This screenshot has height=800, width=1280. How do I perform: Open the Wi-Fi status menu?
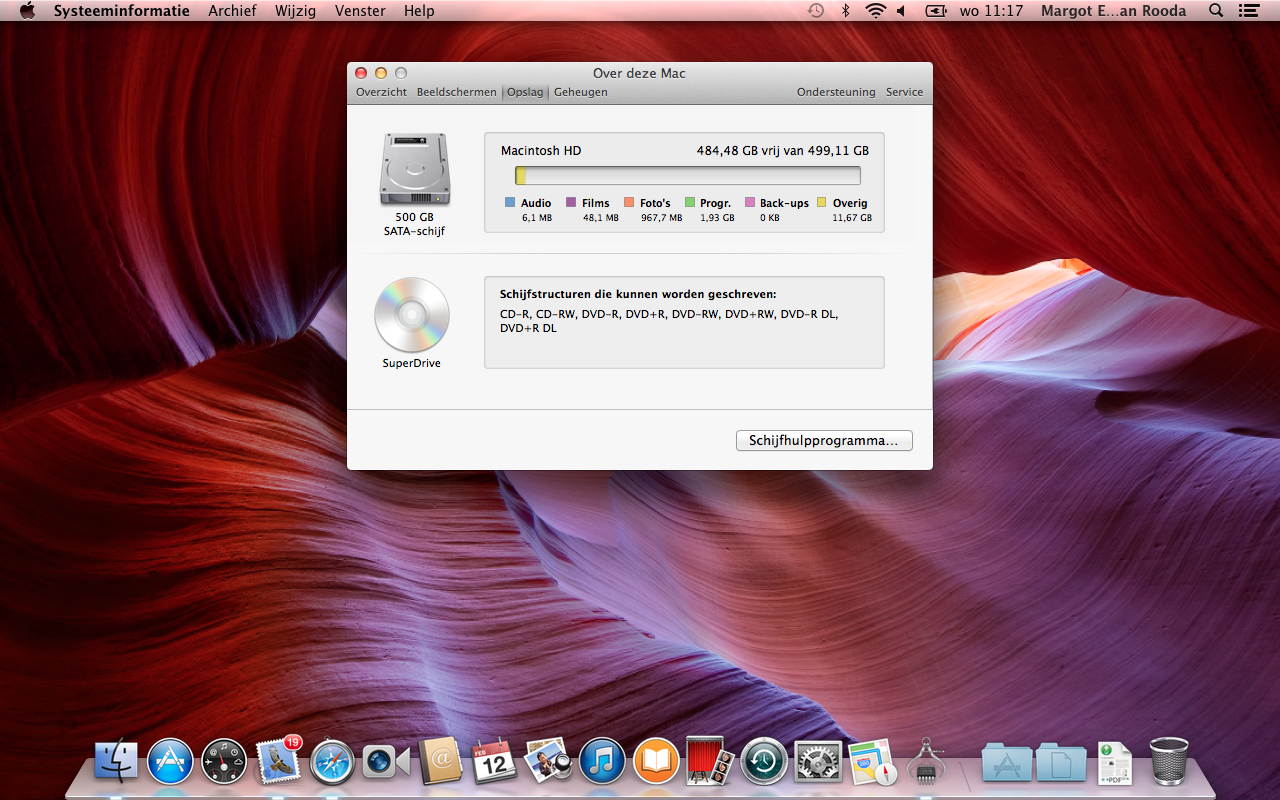pos(876,11)
